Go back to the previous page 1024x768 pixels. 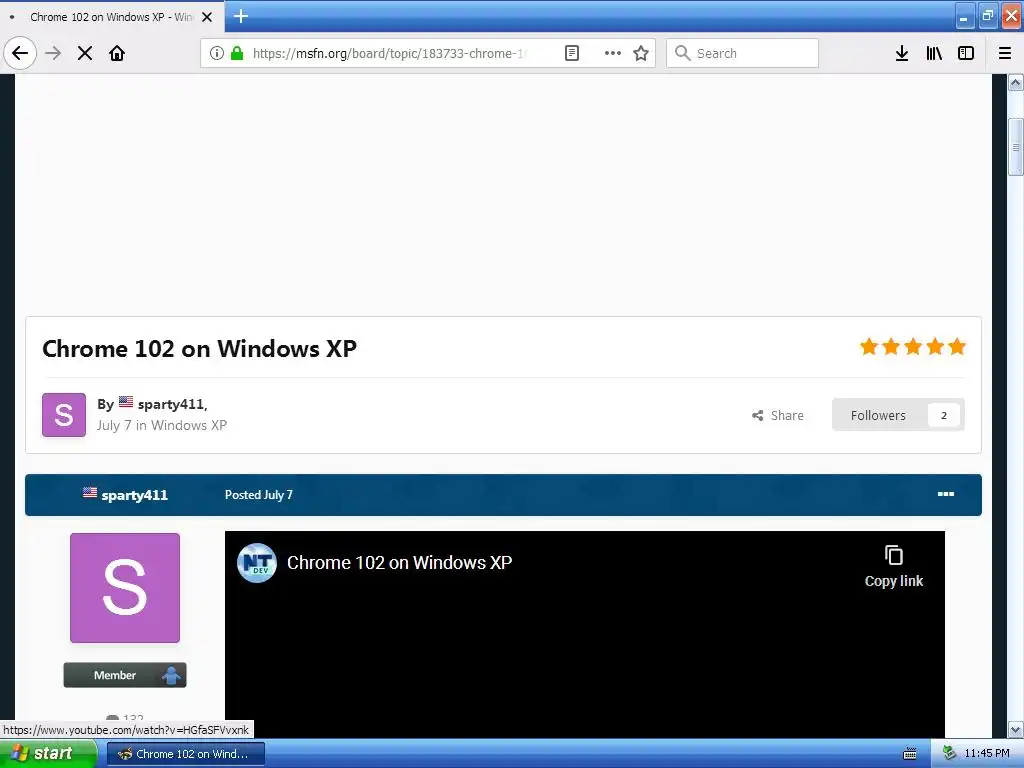coord(20,53)
